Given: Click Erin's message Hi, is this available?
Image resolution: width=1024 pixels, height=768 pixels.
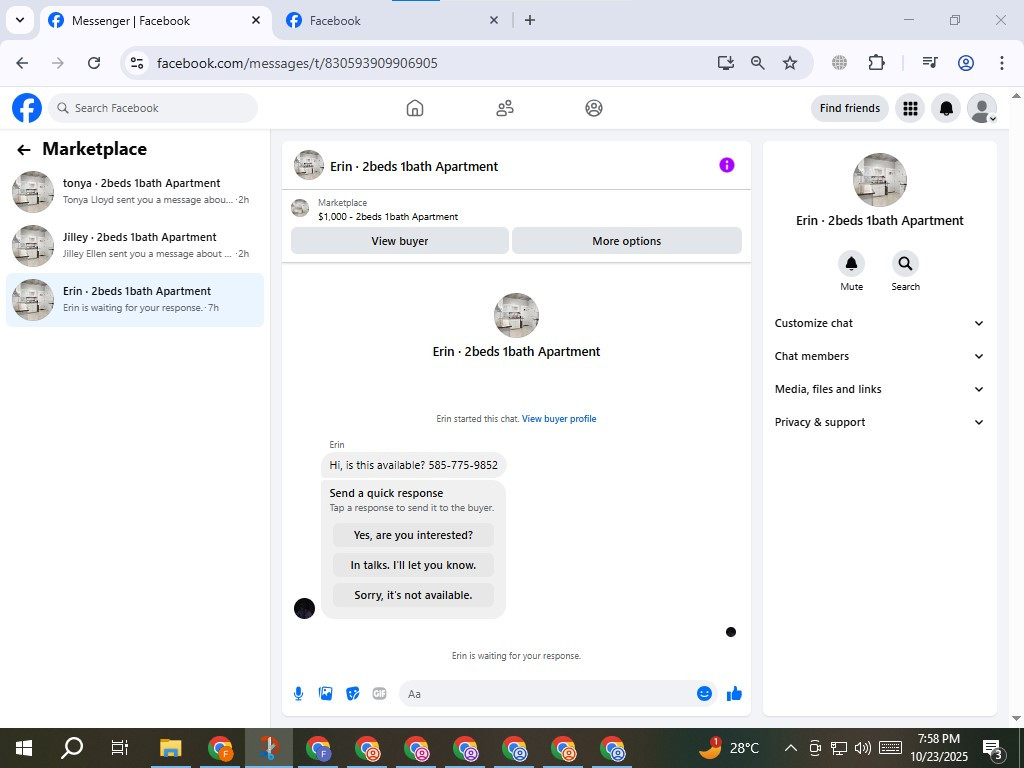Looking at the screenshot, I should 413,465.
